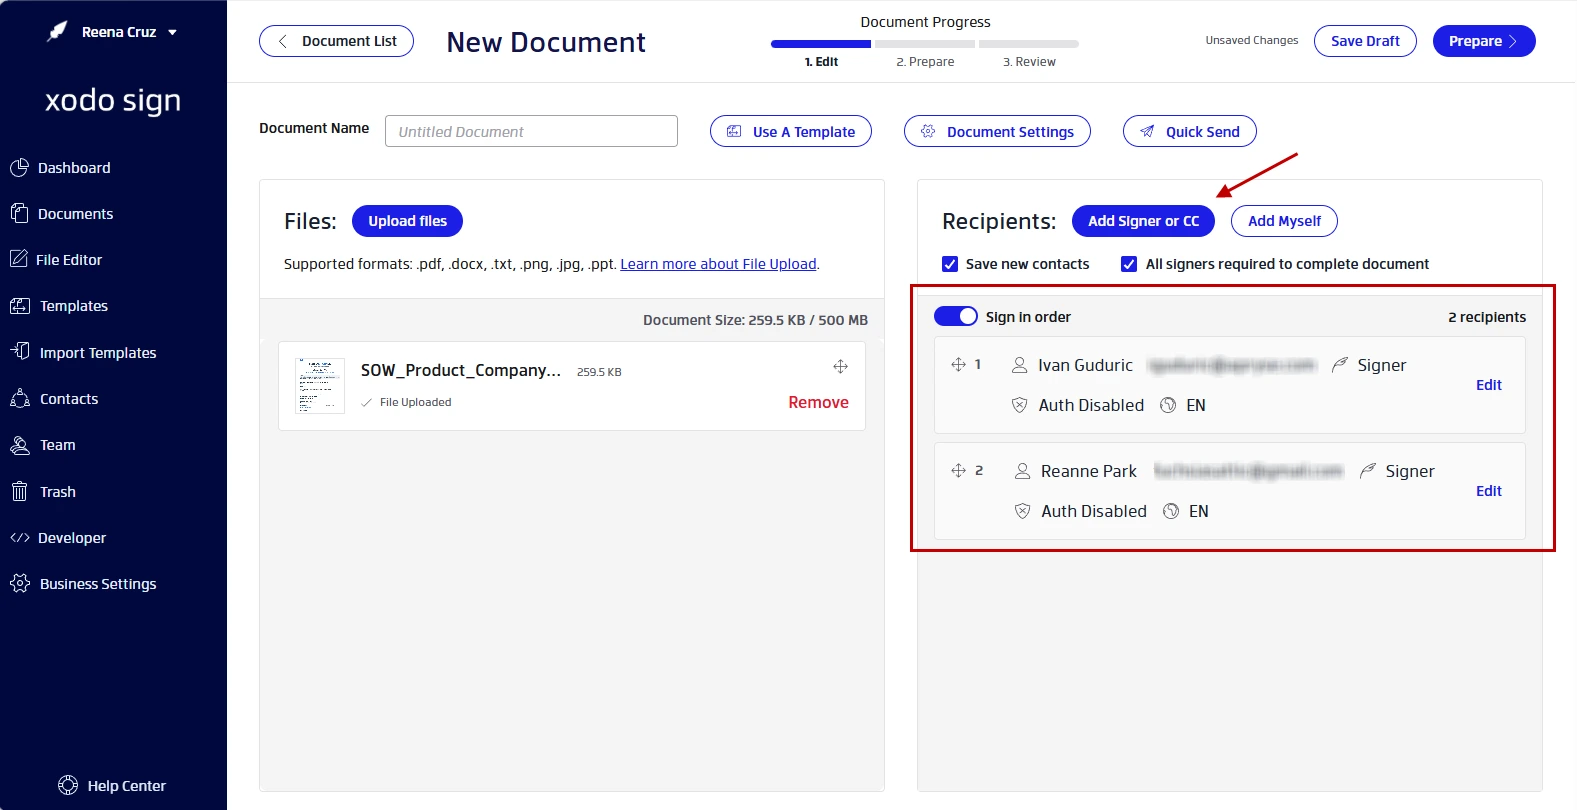1577x810 pixels.
Task: Click the xodo sign logo
Action: point(113,100)
